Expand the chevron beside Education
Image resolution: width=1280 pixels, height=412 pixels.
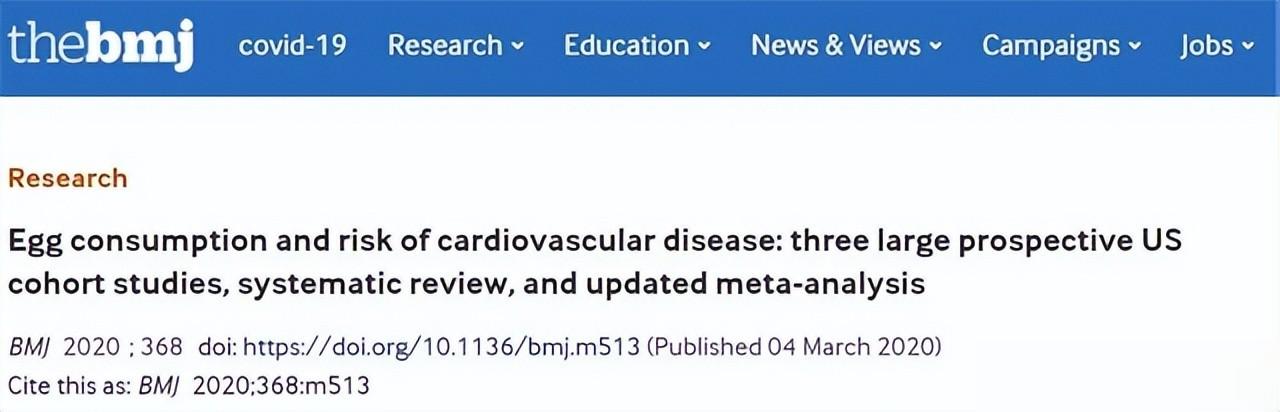[704, 46]
